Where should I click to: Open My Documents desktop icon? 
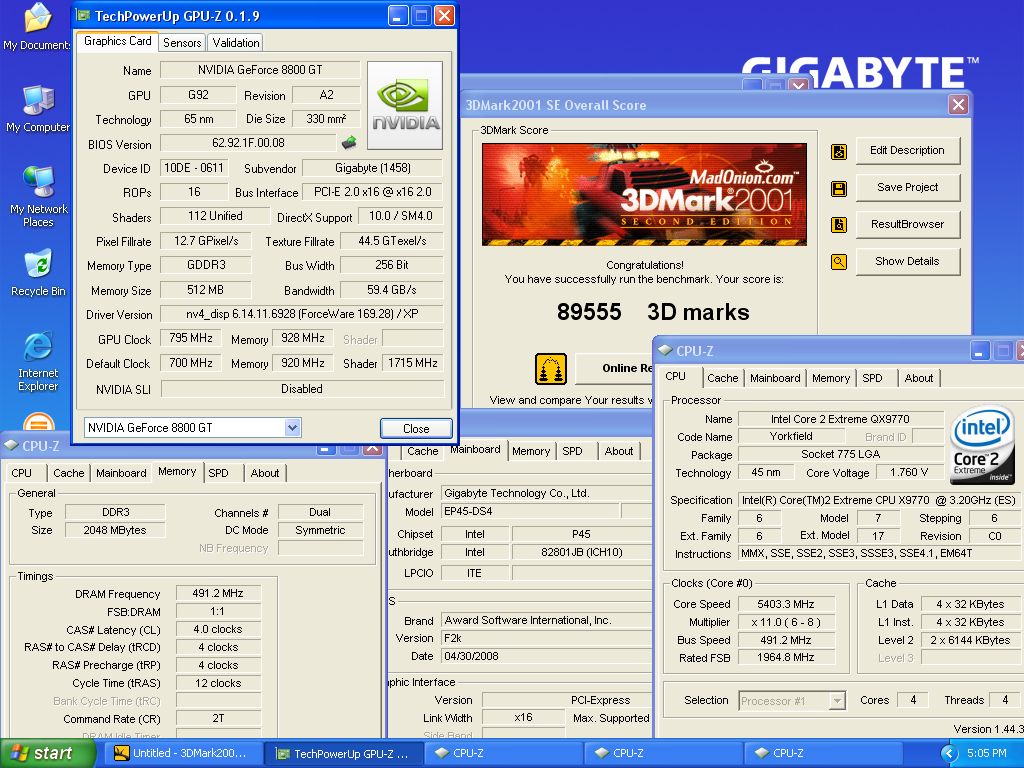pyautogui.click(x=37, y=26)
